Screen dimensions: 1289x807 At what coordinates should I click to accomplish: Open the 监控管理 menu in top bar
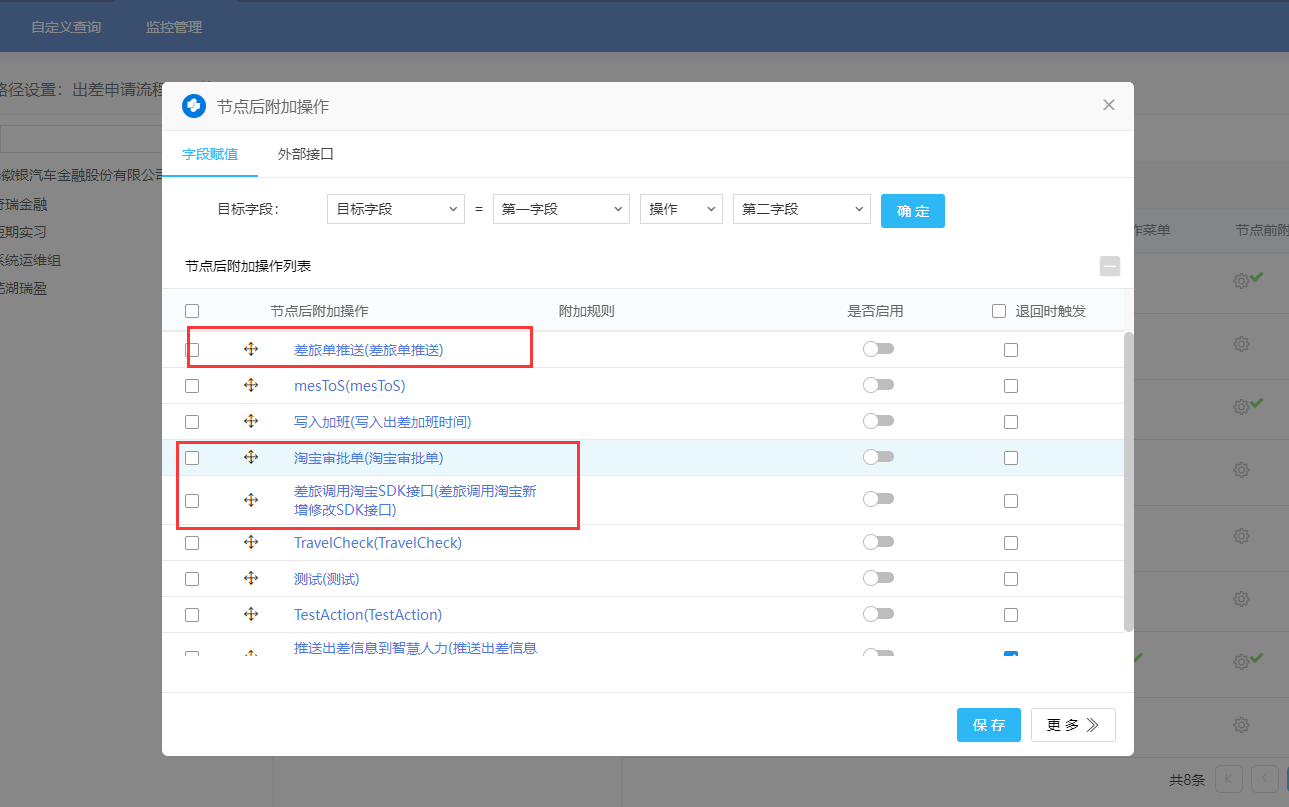click(x=174, y=27)
